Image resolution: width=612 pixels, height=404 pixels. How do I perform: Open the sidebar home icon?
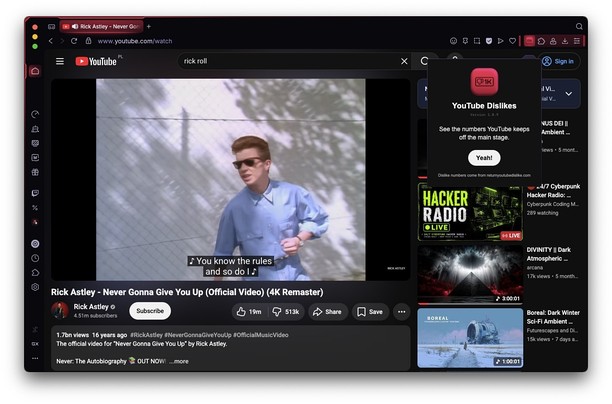tap(35, 71)
